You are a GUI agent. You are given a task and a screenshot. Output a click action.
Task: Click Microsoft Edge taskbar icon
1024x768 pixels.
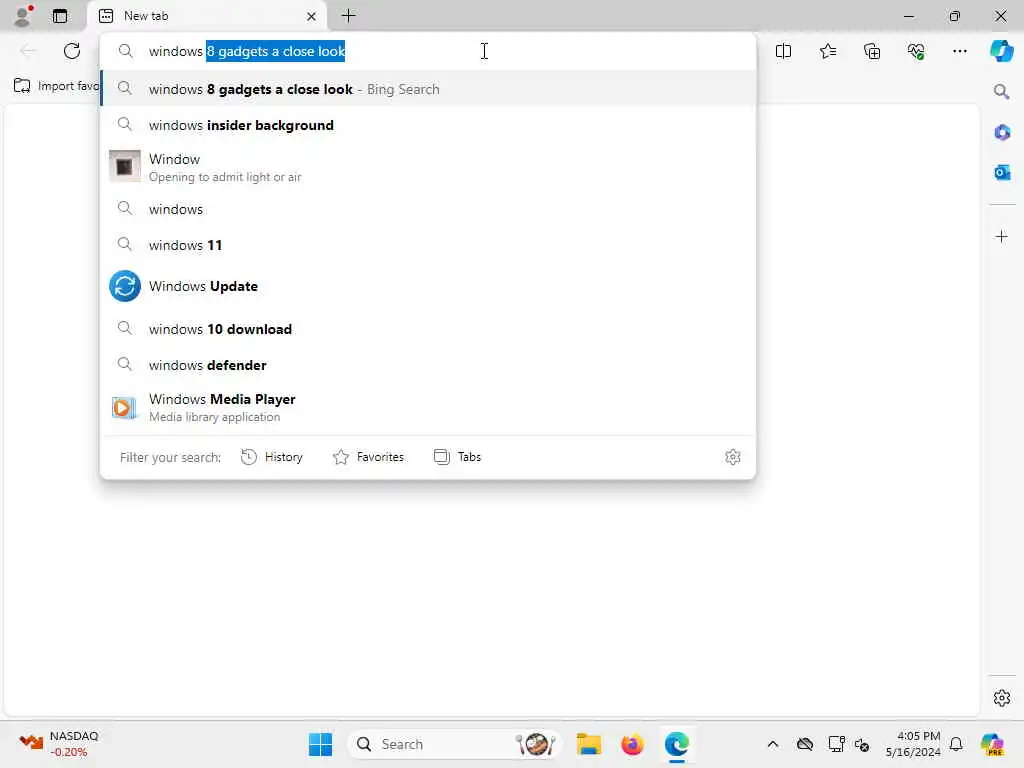(677, 744)
